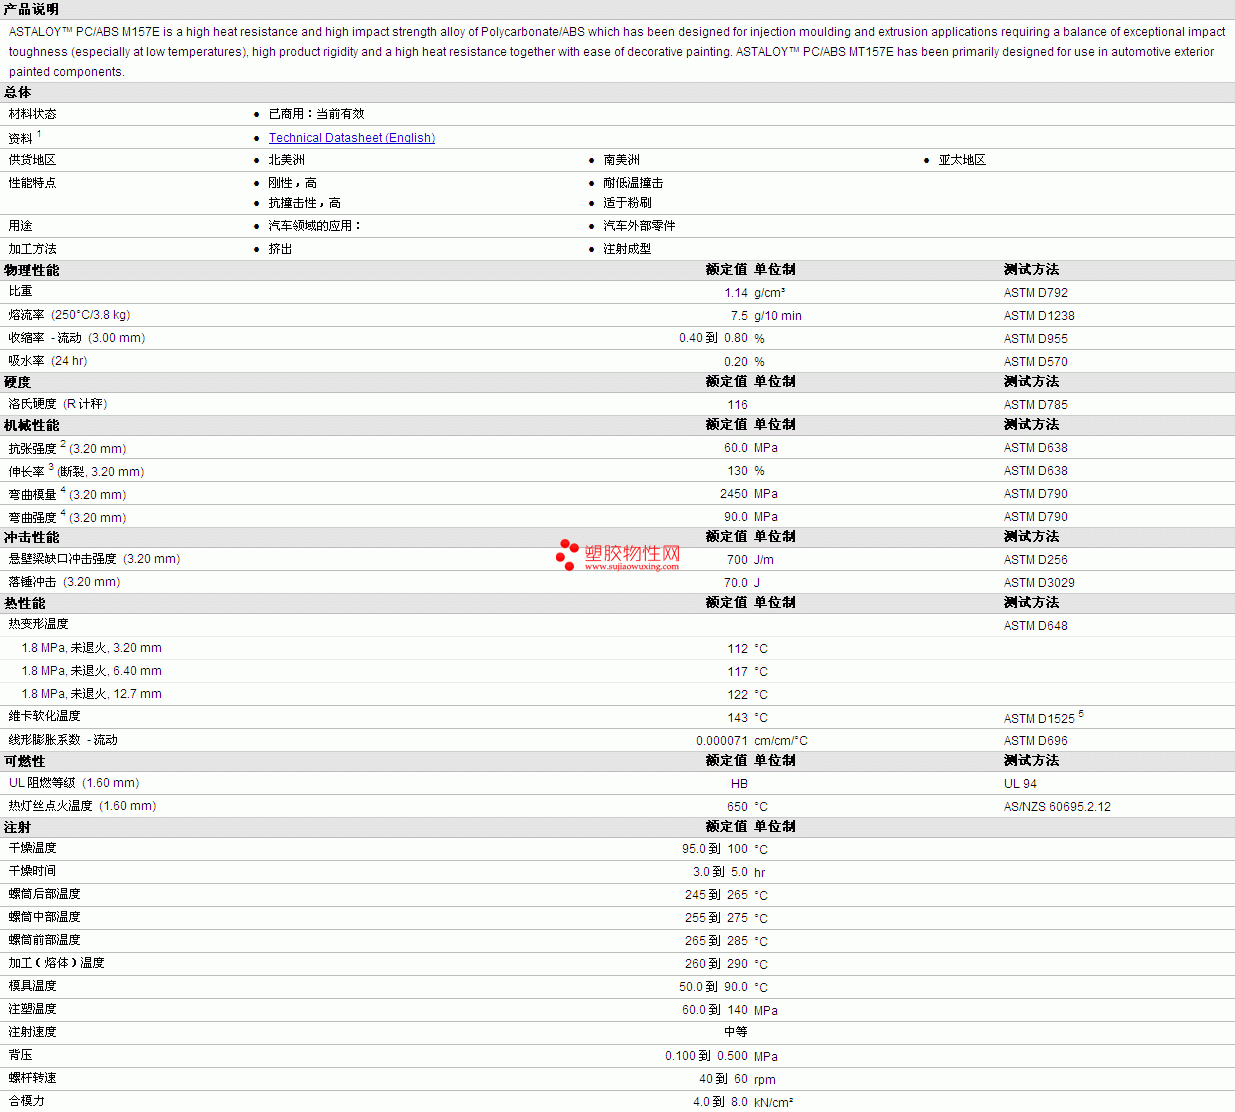Click the 产品说明 heading
The image size is (1235, 1112).
[32, 9]
